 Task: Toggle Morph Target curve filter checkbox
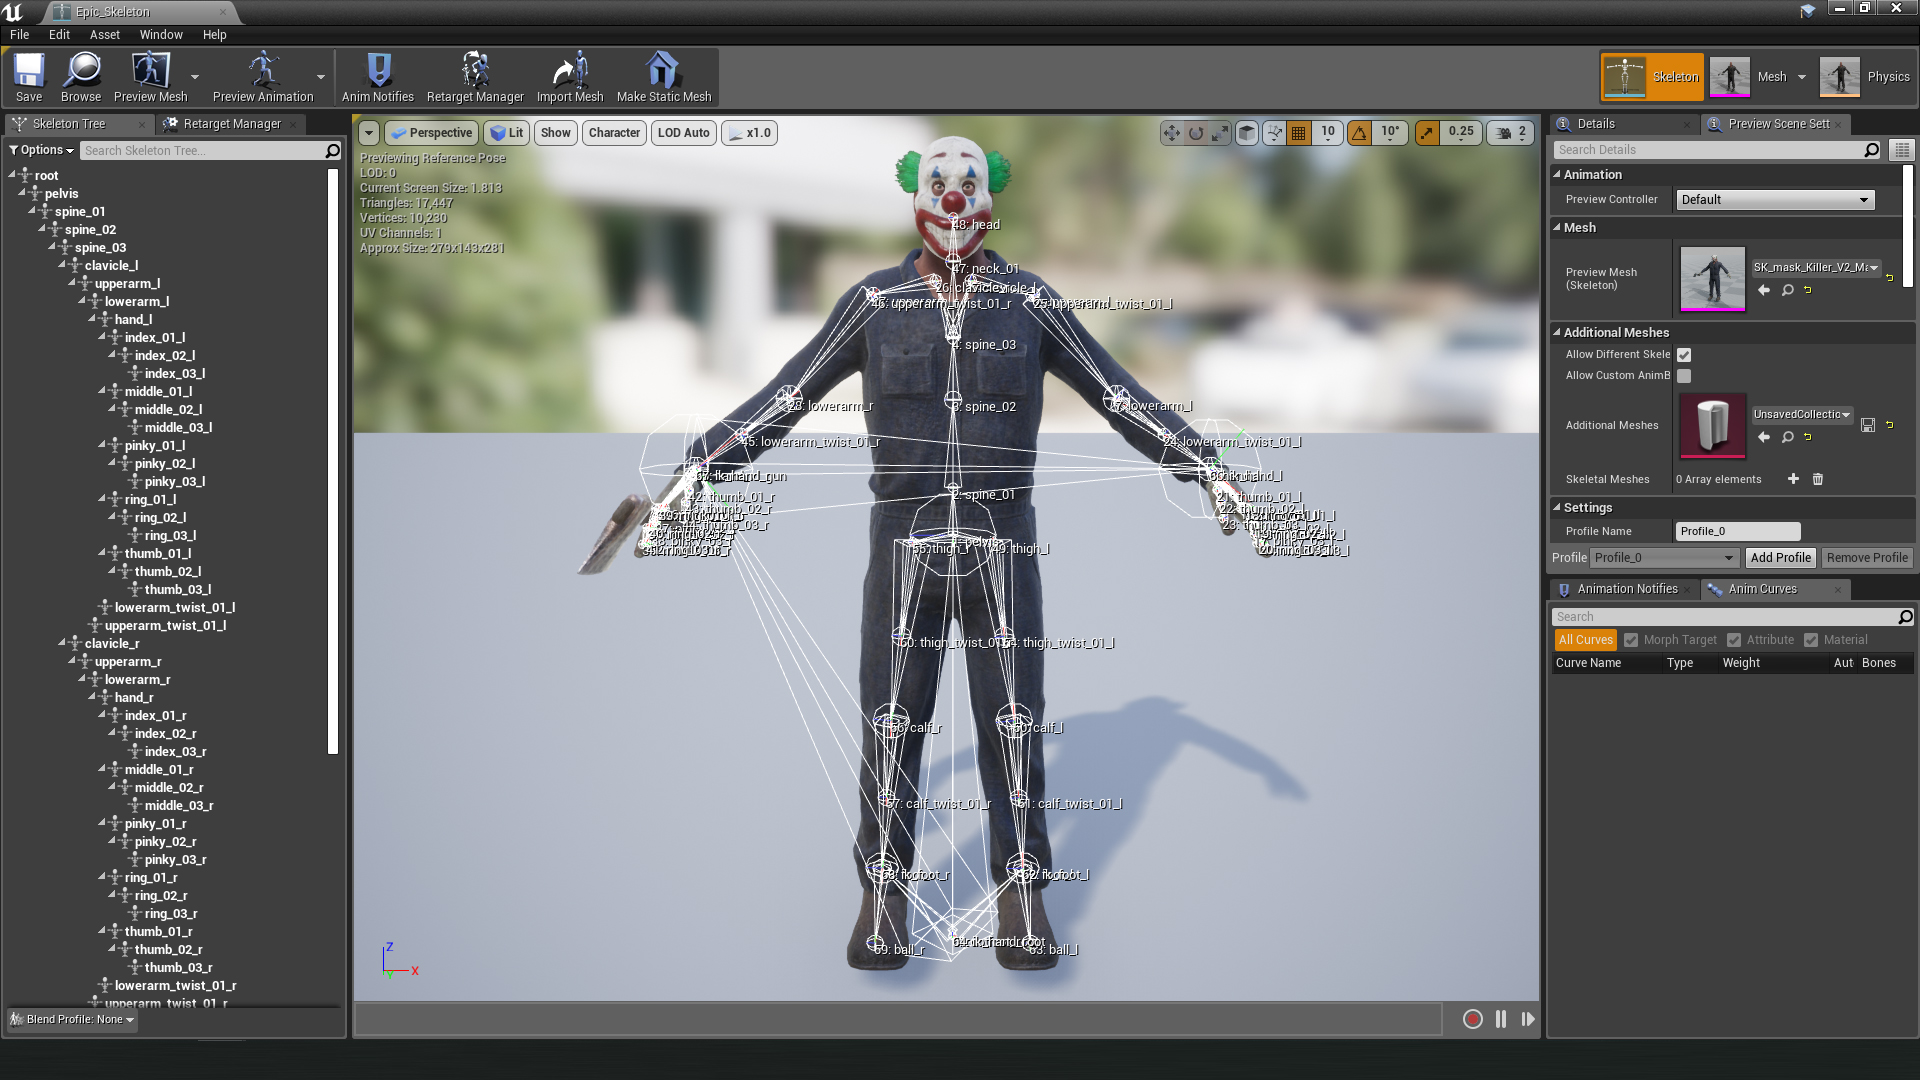[1631, 640]
